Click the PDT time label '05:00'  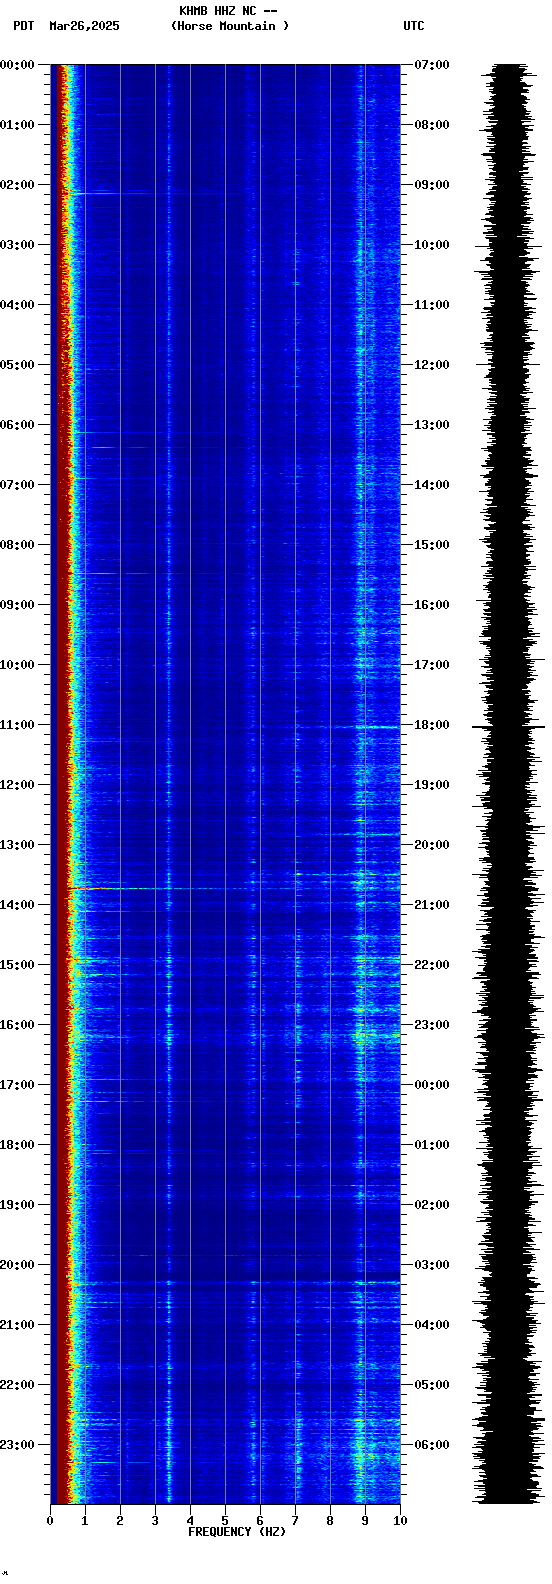click(x=18, y=365)
